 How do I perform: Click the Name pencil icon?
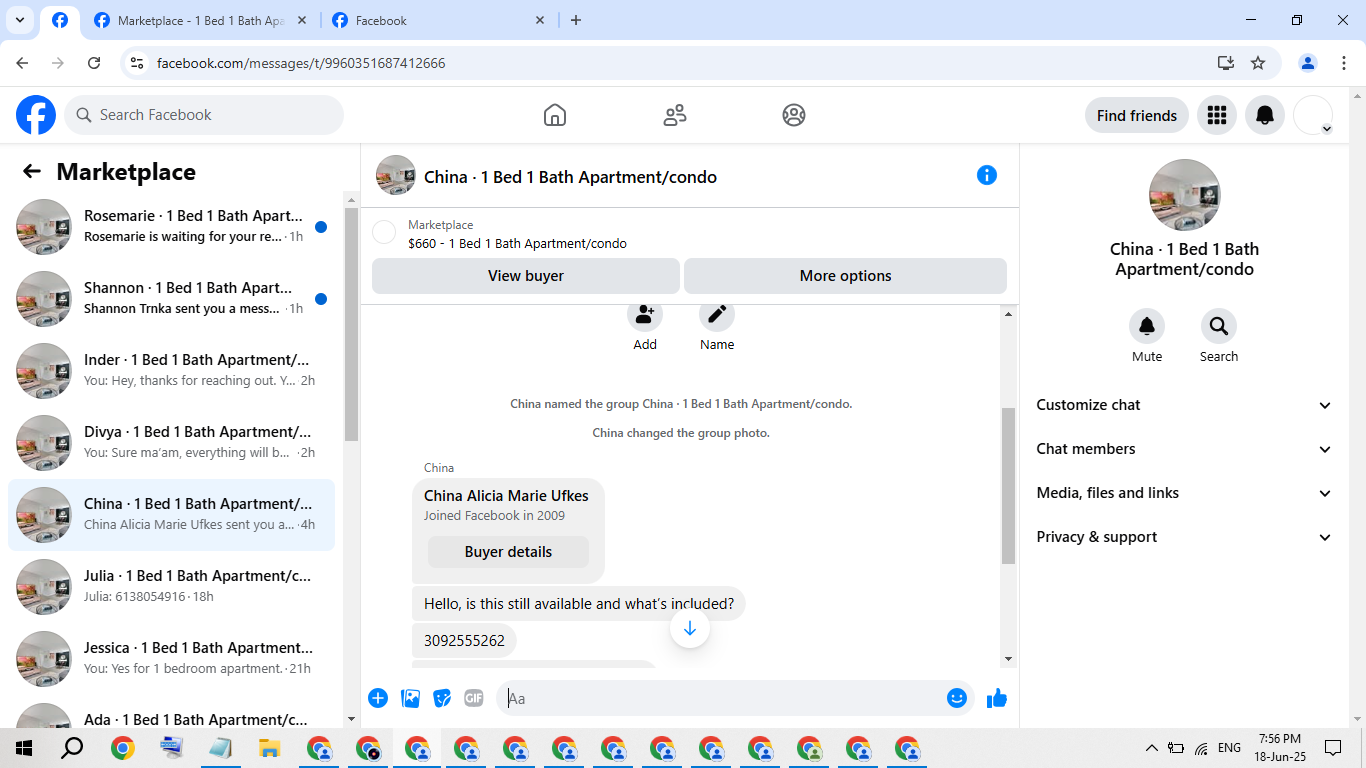717,314
